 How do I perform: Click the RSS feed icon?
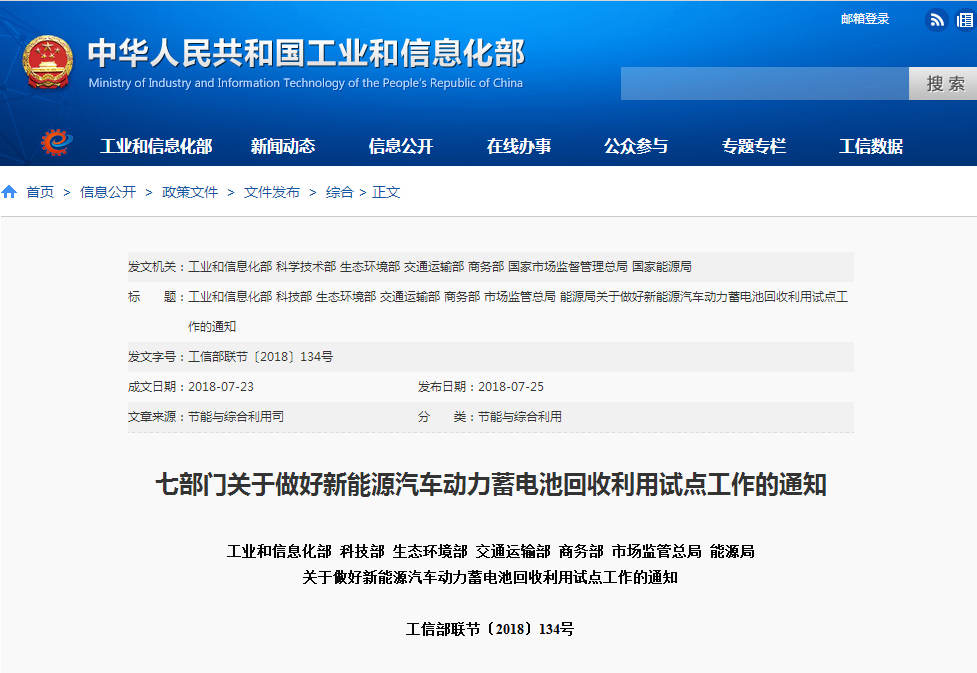[x=936, y=19]
